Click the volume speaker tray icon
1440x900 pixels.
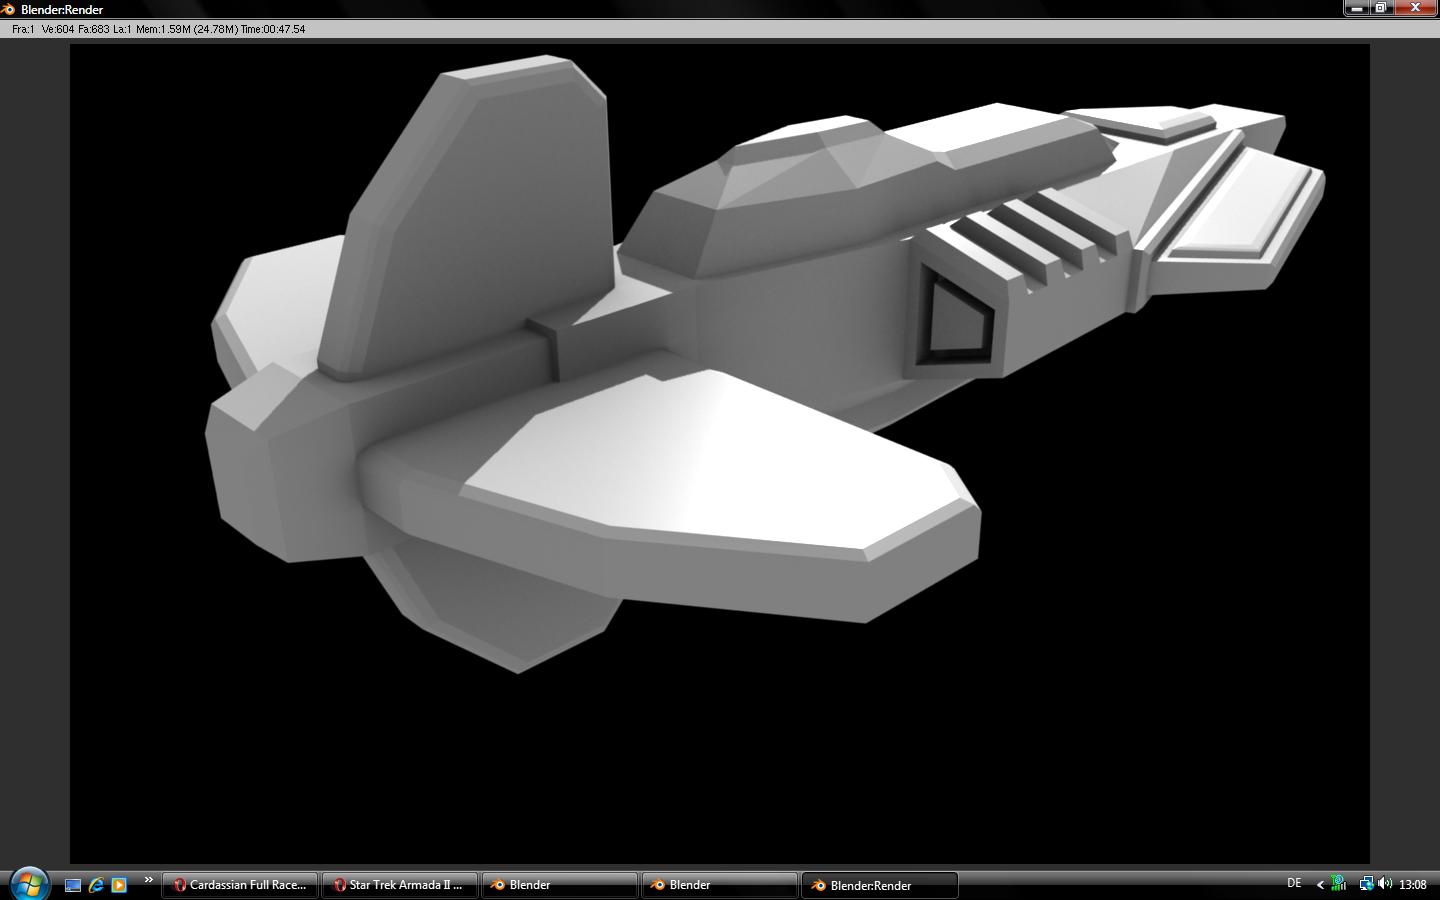pos(1385,884)
